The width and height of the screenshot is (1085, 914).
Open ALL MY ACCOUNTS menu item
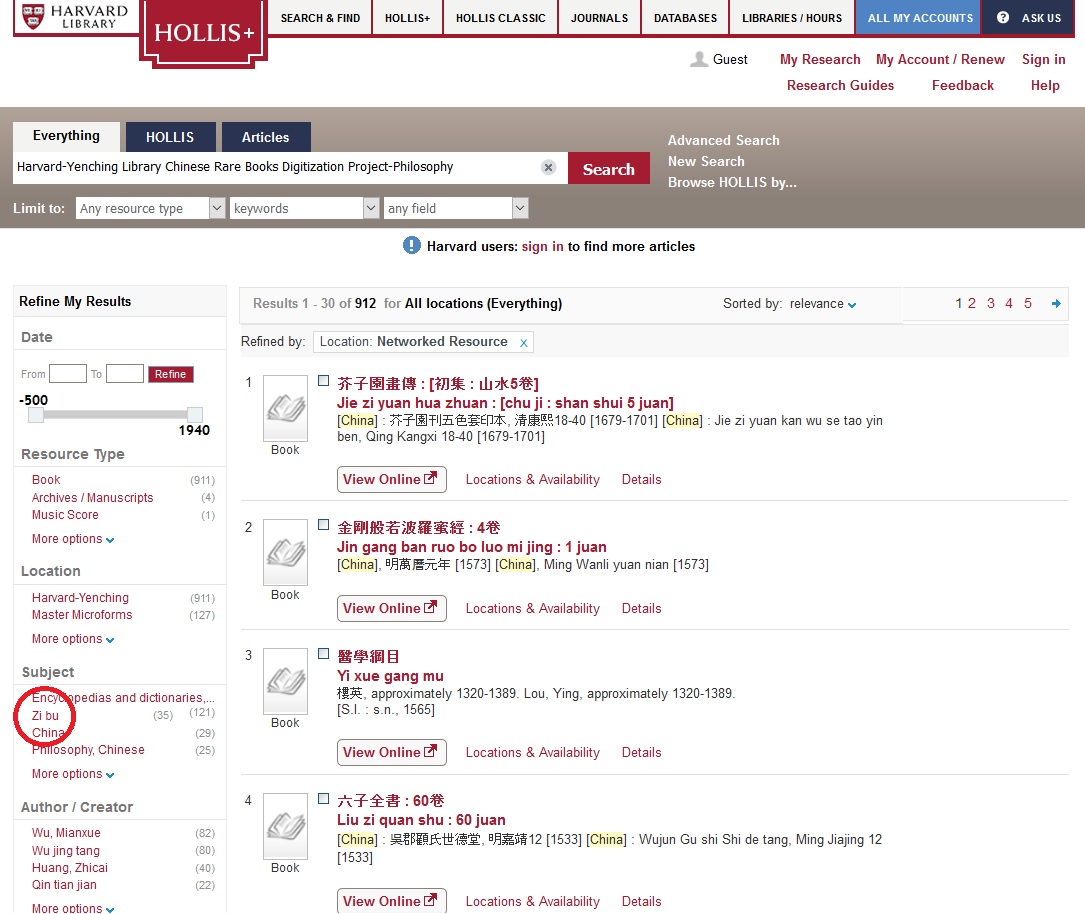920,18
